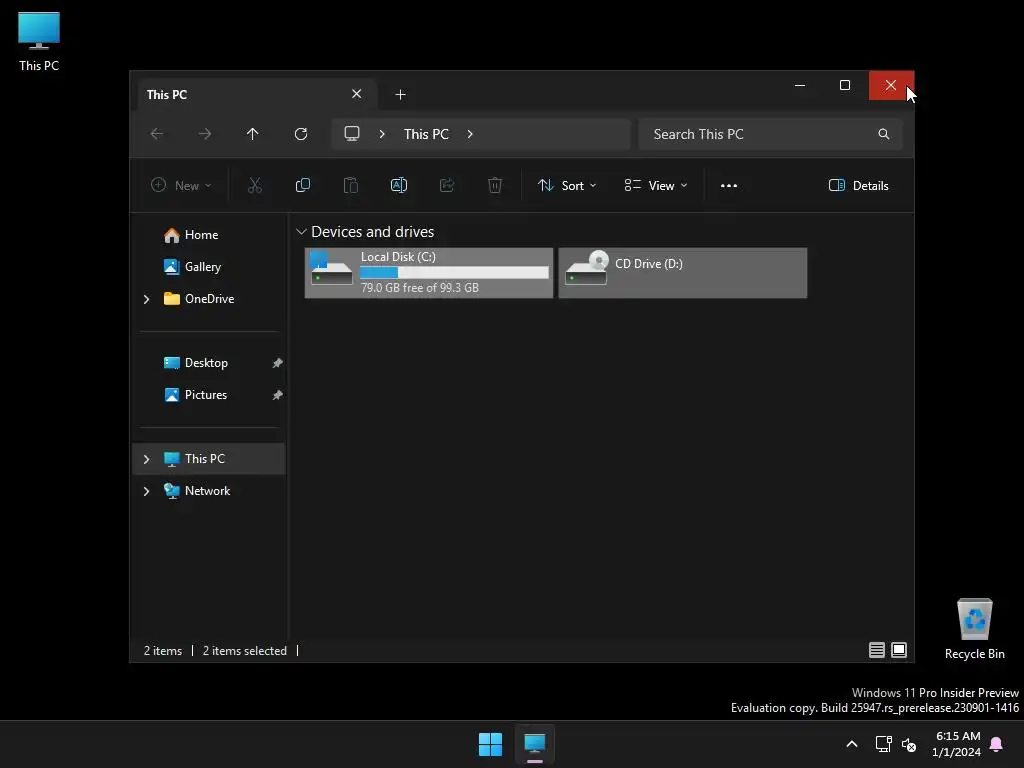Select the CD Drive (D:) item
Viewport: 1024px width, 768px height.
click(x=682, y=272)
